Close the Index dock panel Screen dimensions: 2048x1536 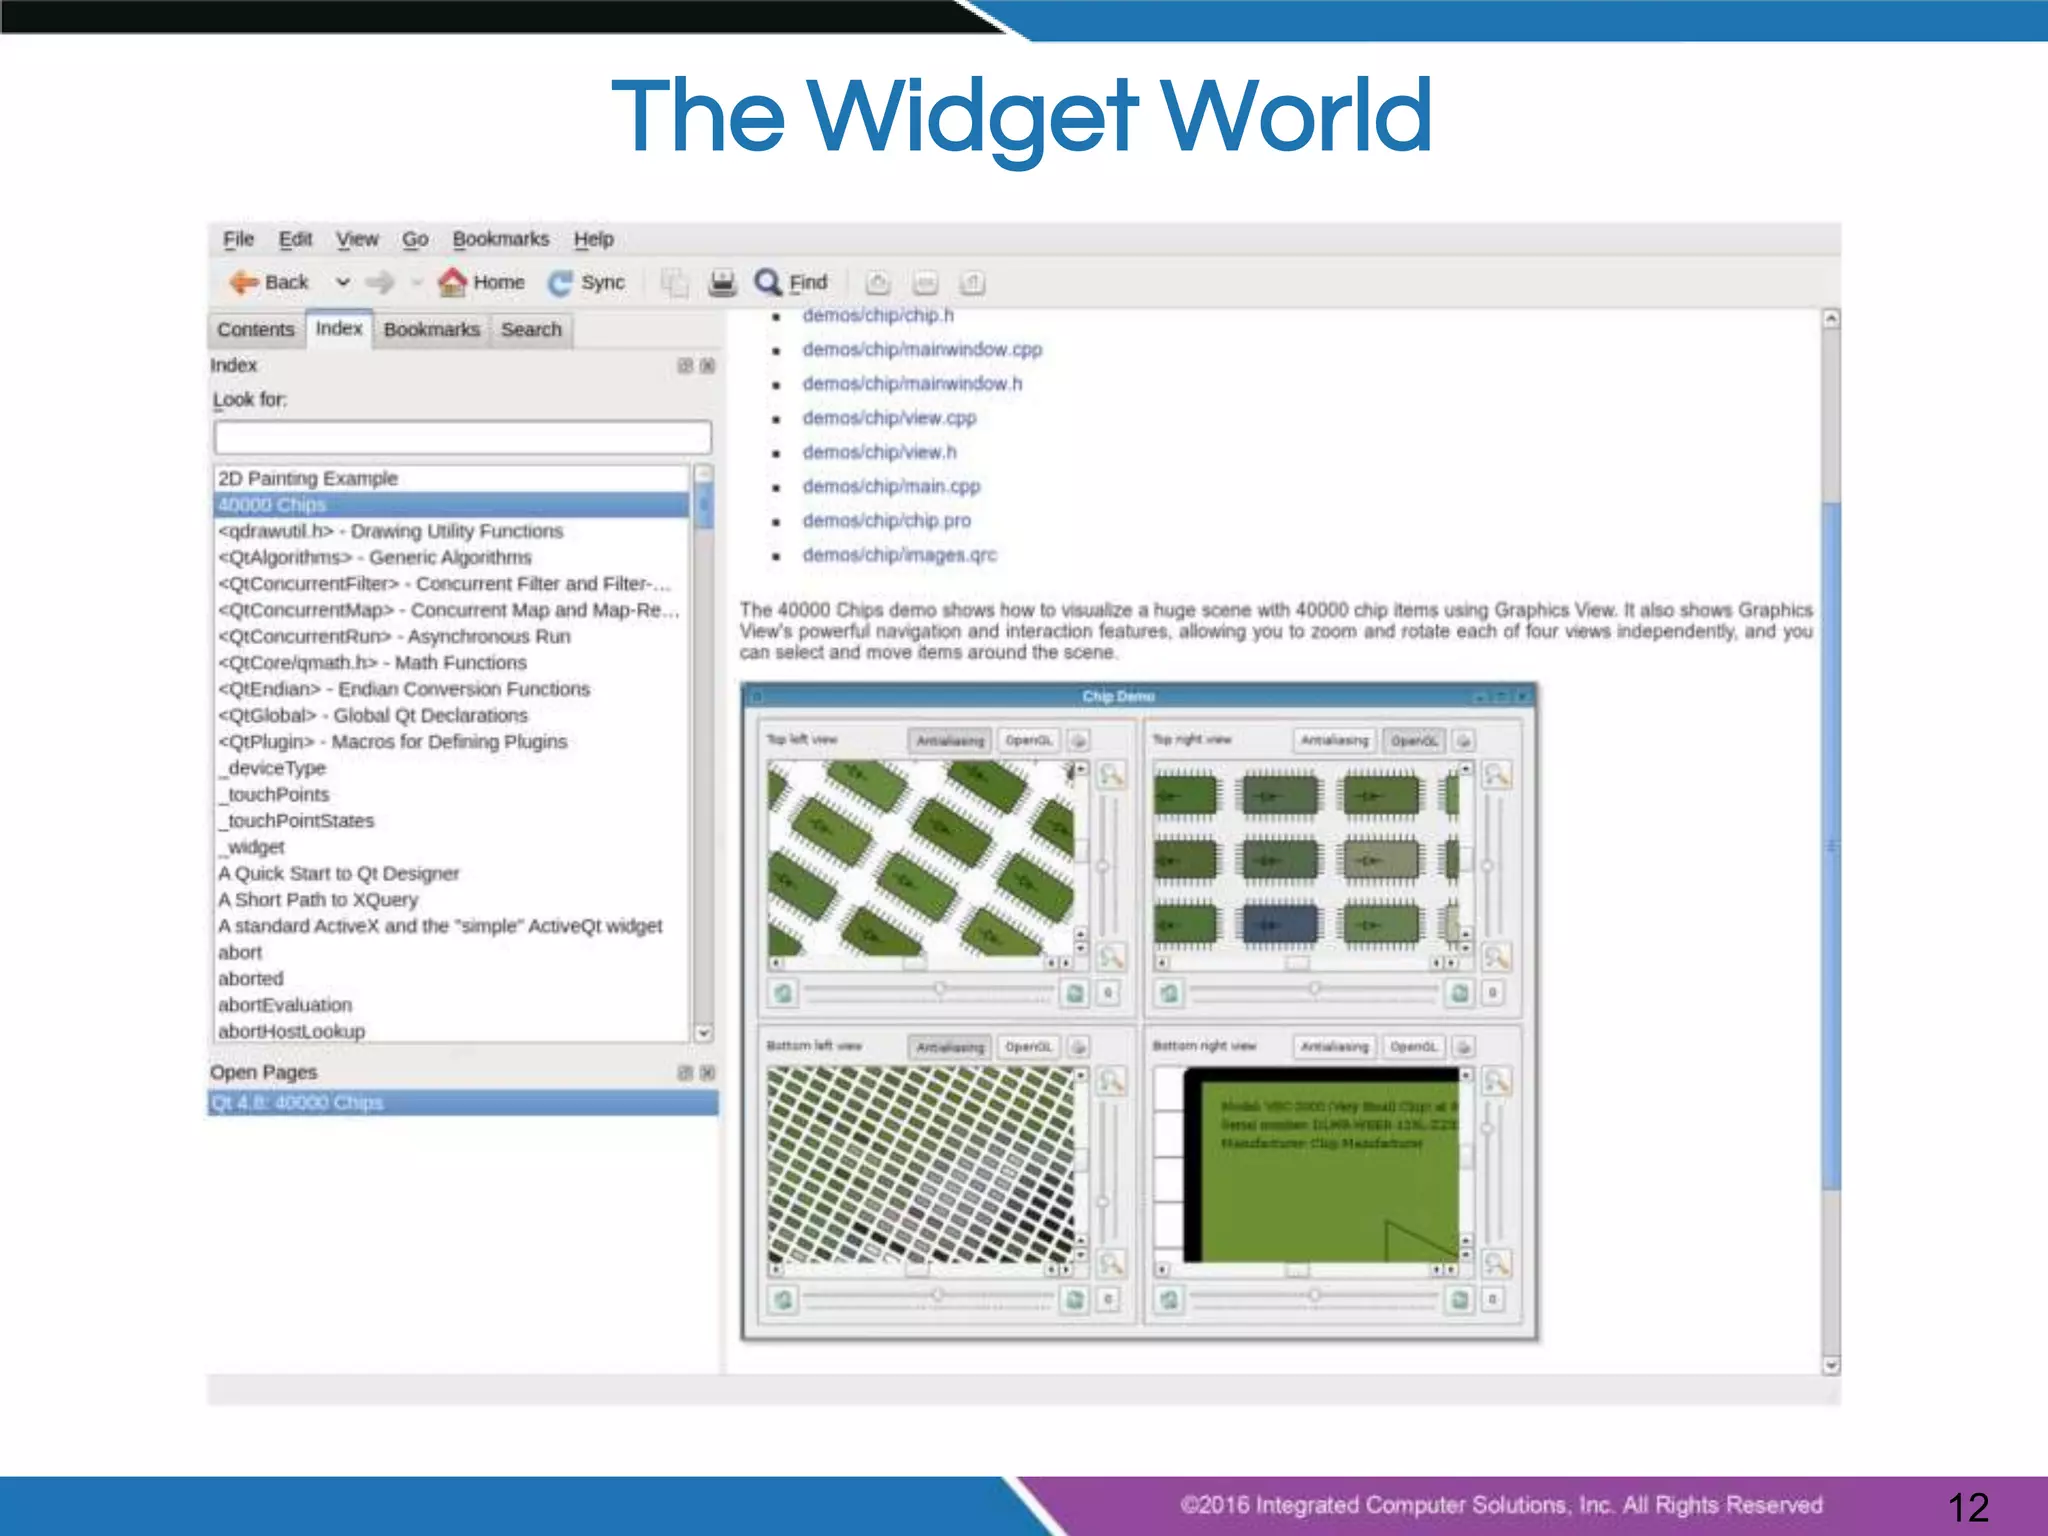click(x=707, y=366)
